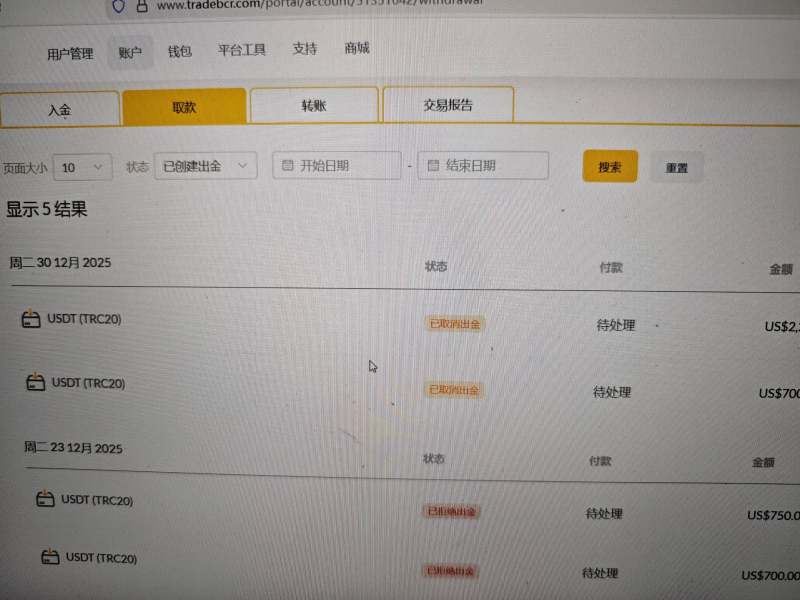The height and width of the screenshot is (600, 800).
Task: Click the first 已取消出金 status badge
Action: click(454, 324)
